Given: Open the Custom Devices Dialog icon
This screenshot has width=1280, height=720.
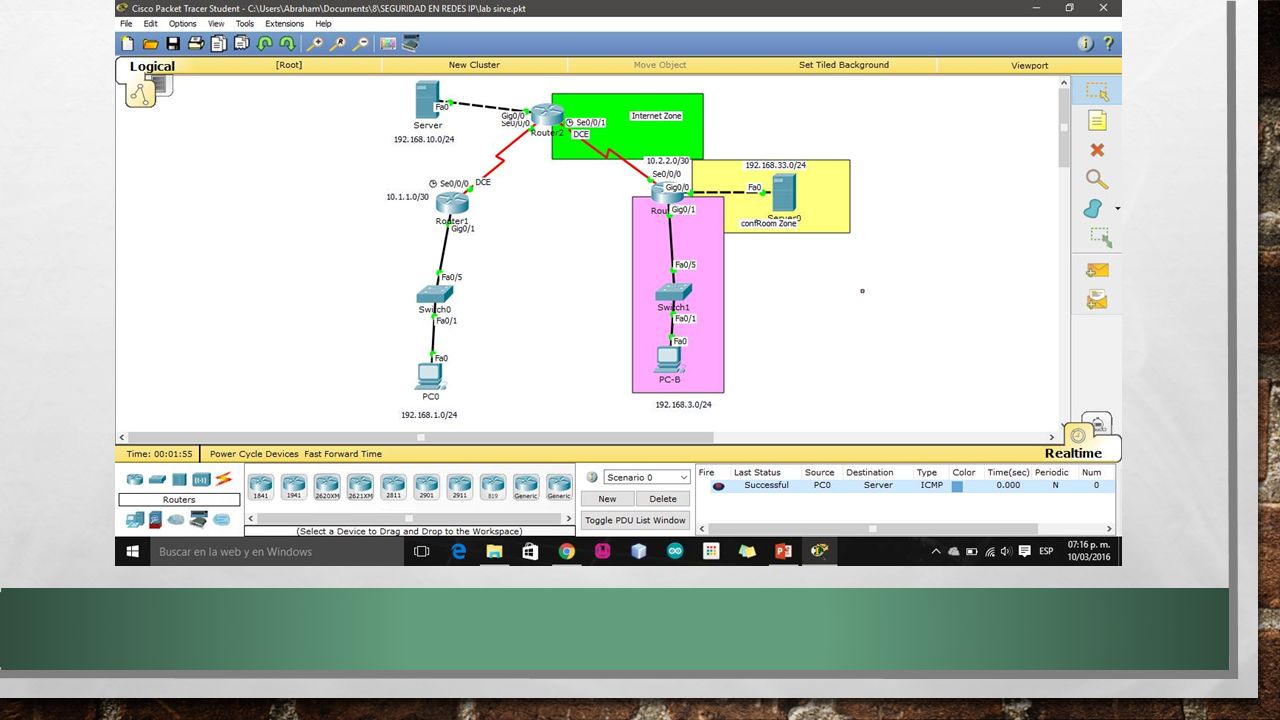Looking at the screenshot, I should click(x=410, y=44).
